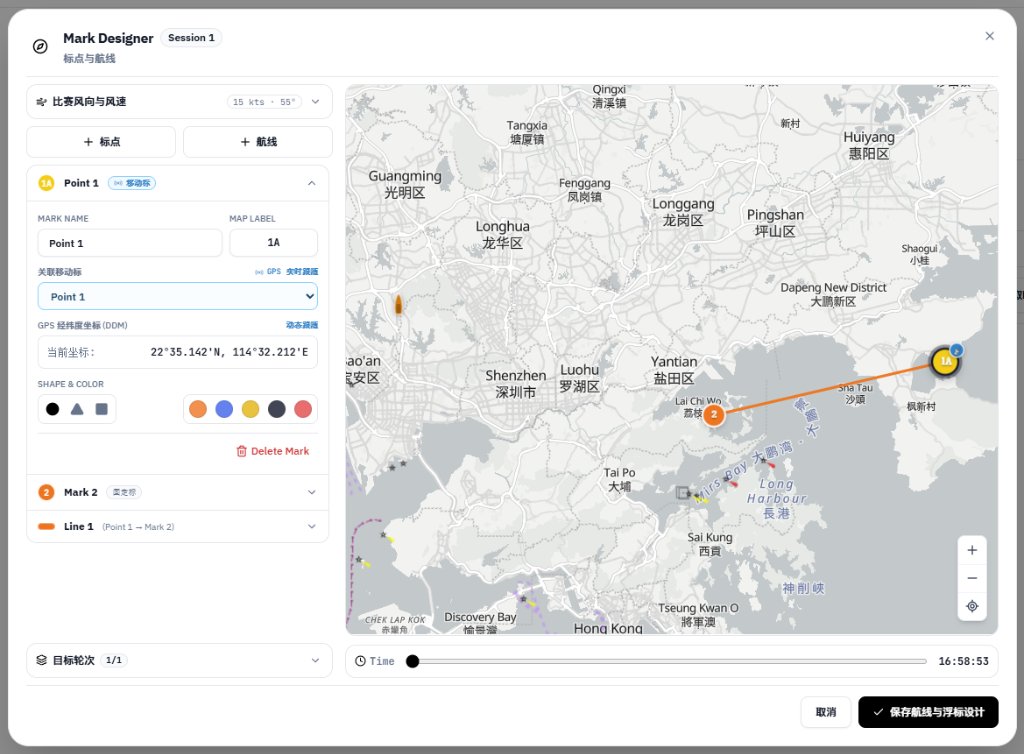Image resolution: width=1024 pixels, height=754 pixels.
Task: Click the GPS 实时跟踪 link
Action: tap(287, 272)
